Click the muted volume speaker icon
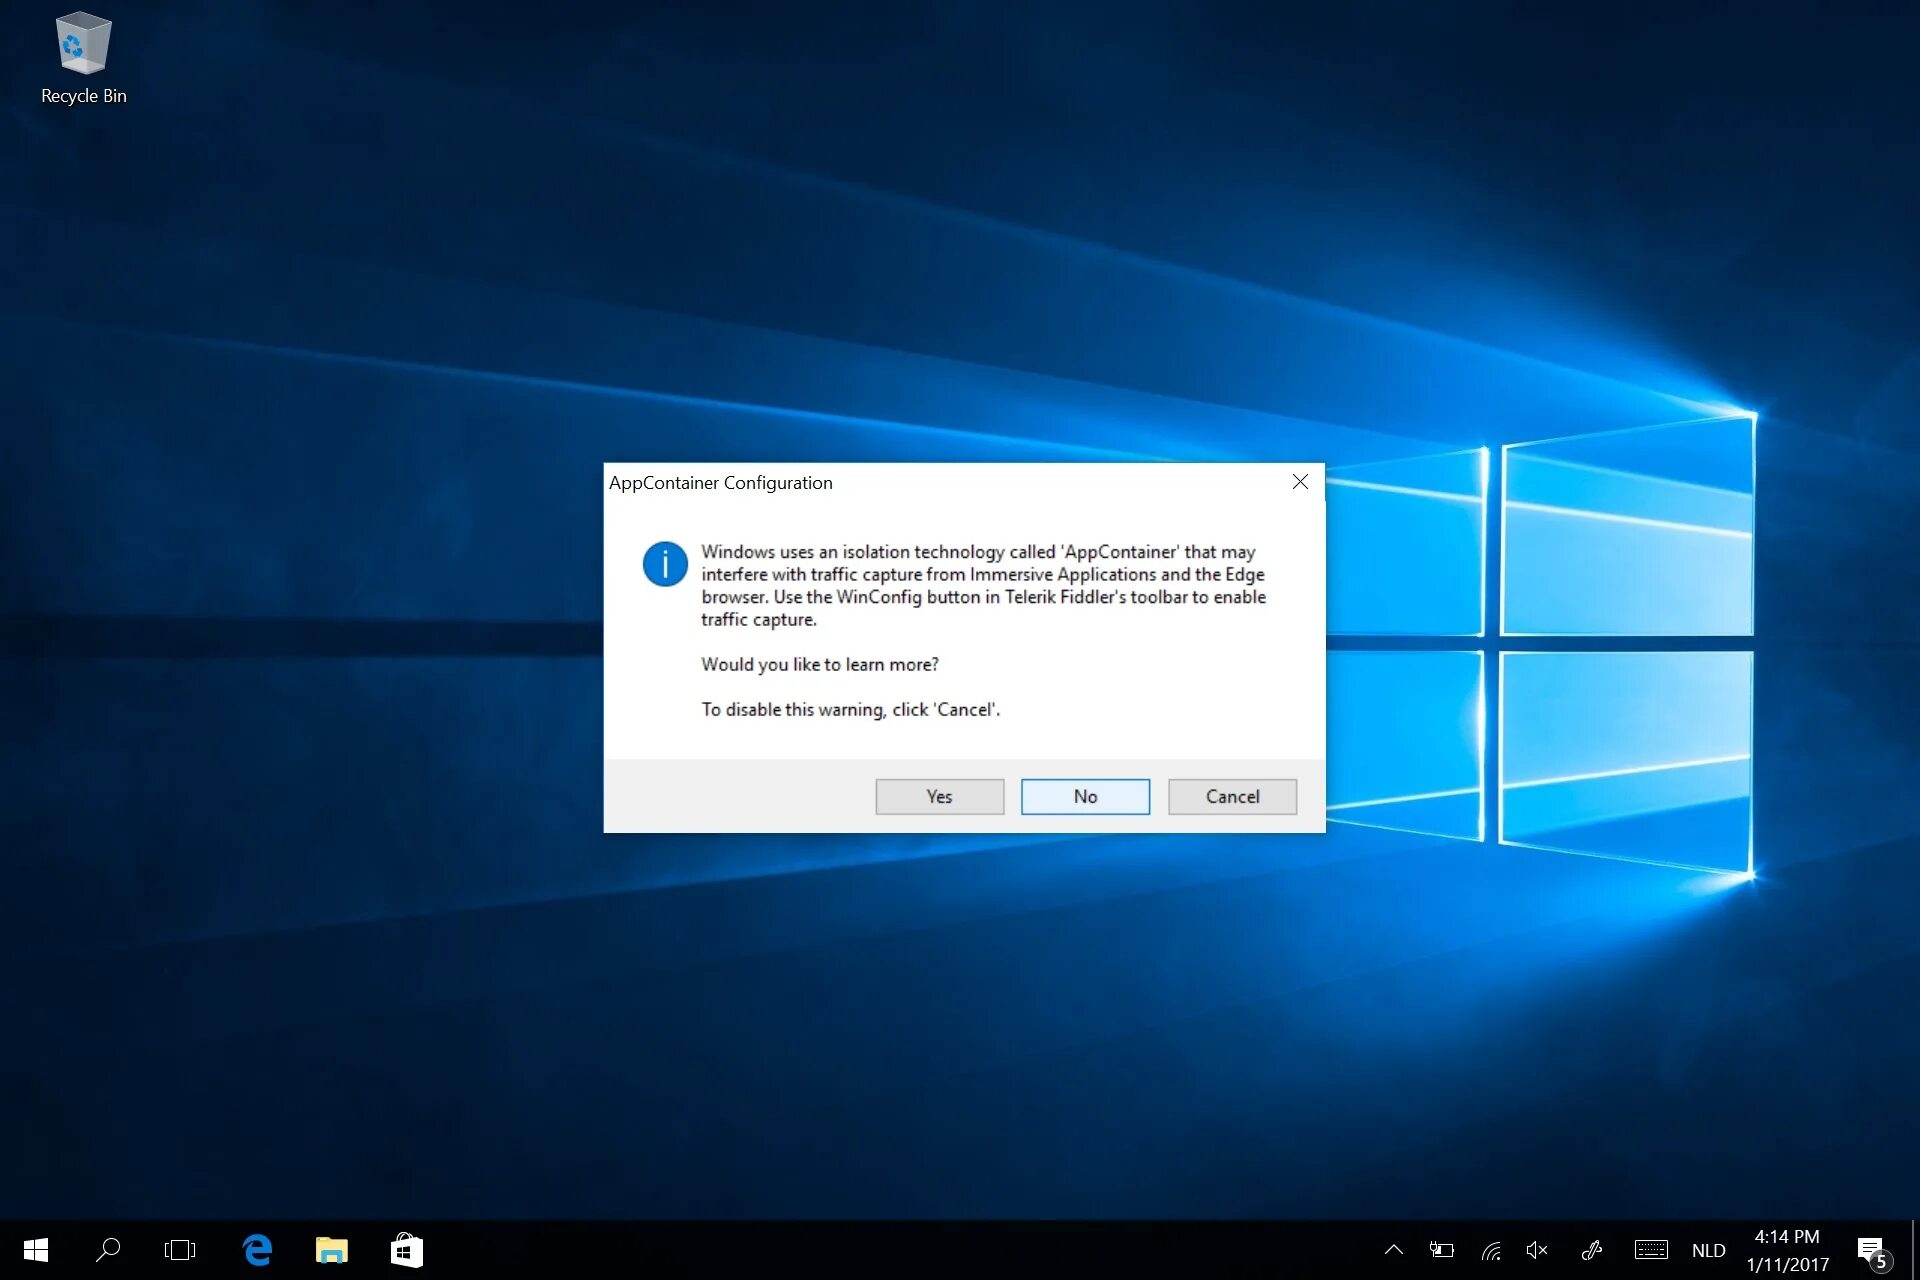 (x=1537, y=1250)
